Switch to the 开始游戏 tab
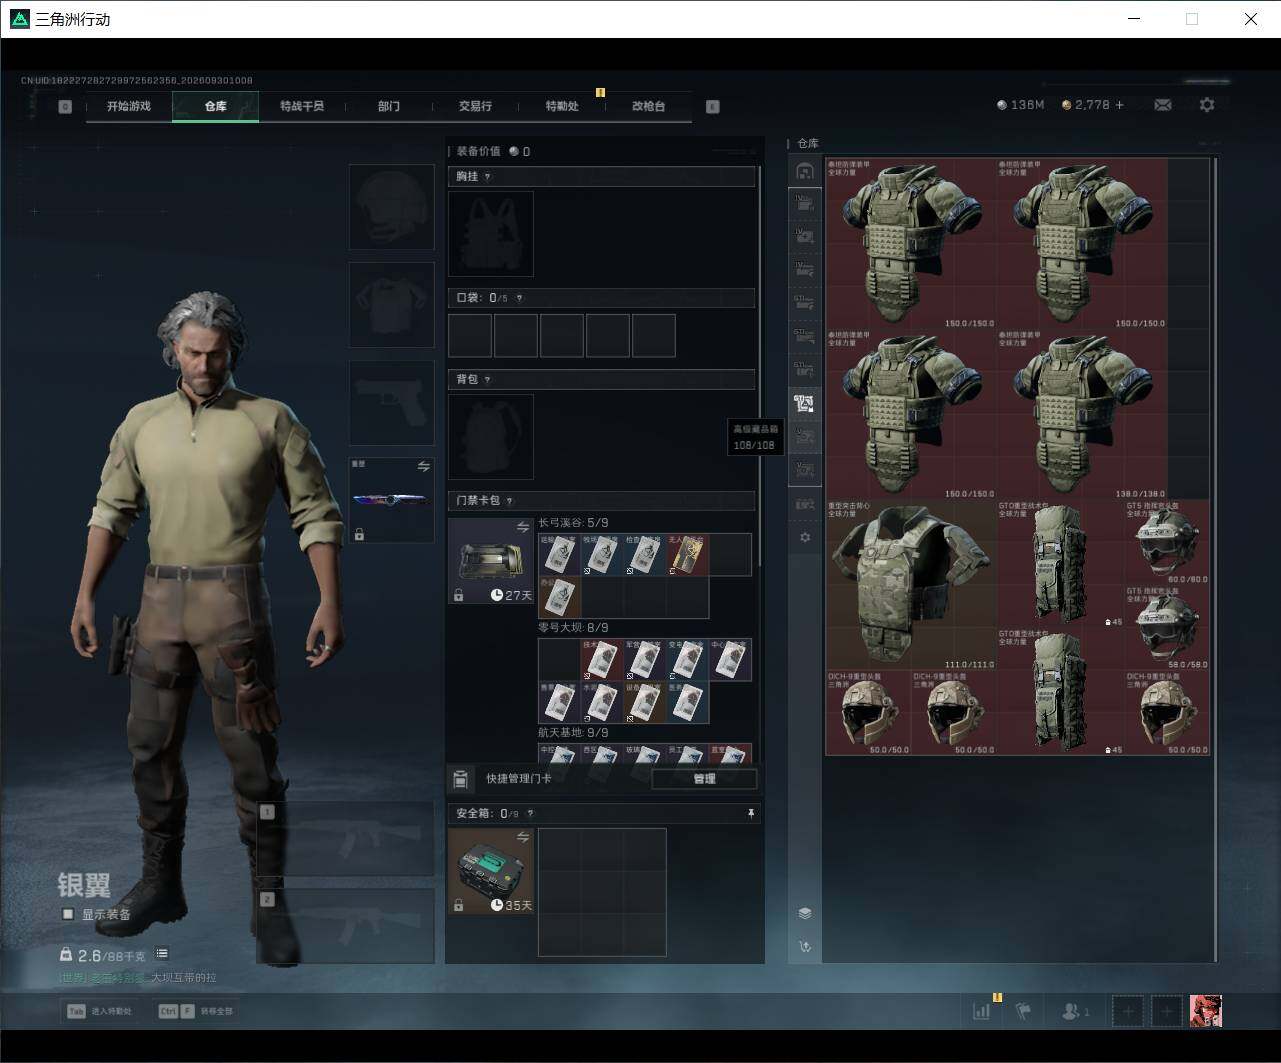Image resolution: width=1281 pixels, height=1063 pixels. coord(129,106)
